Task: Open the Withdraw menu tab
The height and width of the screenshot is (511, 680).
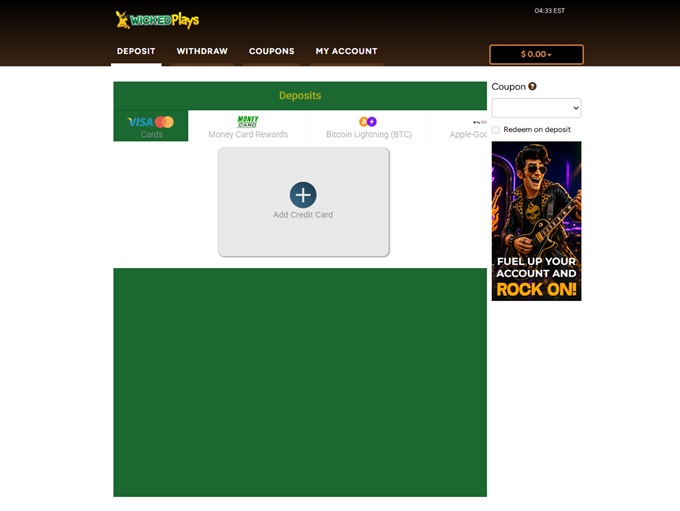Action: (x=202, y=51)
